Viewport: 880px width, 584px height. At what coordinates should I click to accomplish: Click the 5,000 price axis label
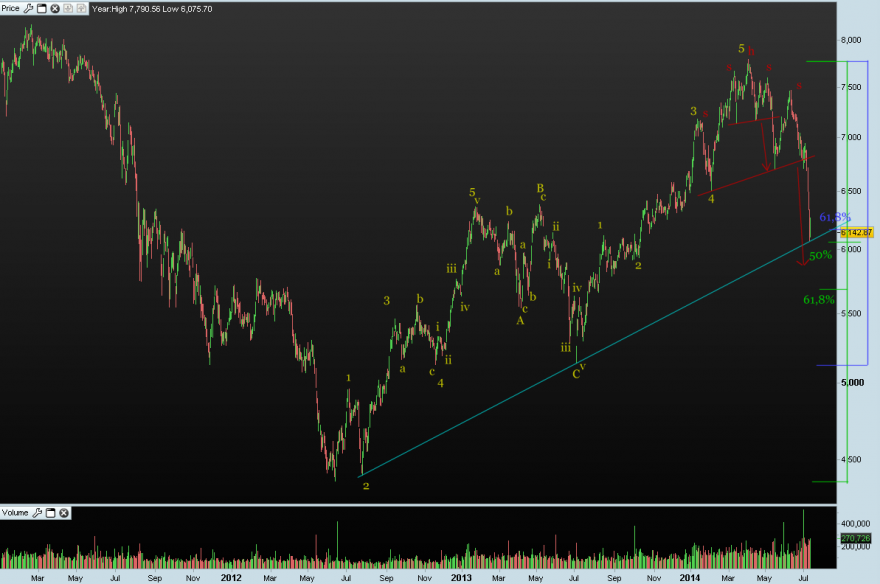click(852, 383)
